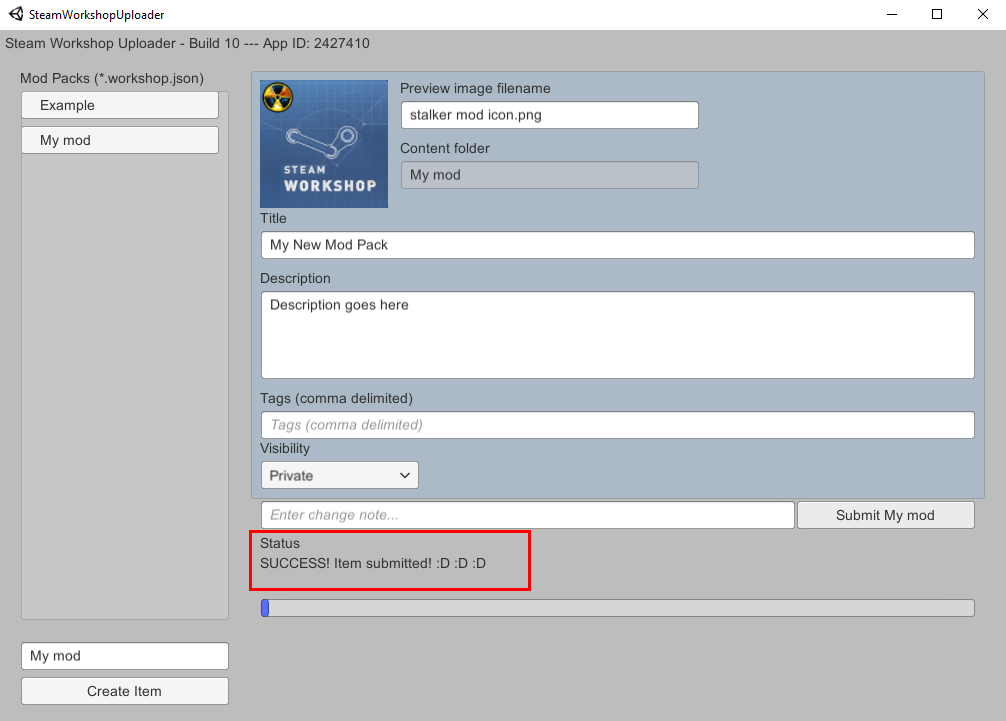The width and height of the screenshot is (1006, 721).
Task: Maximize the SteamWorkshopUploader window
Action: pyautogui.click(x=937, y=14)
